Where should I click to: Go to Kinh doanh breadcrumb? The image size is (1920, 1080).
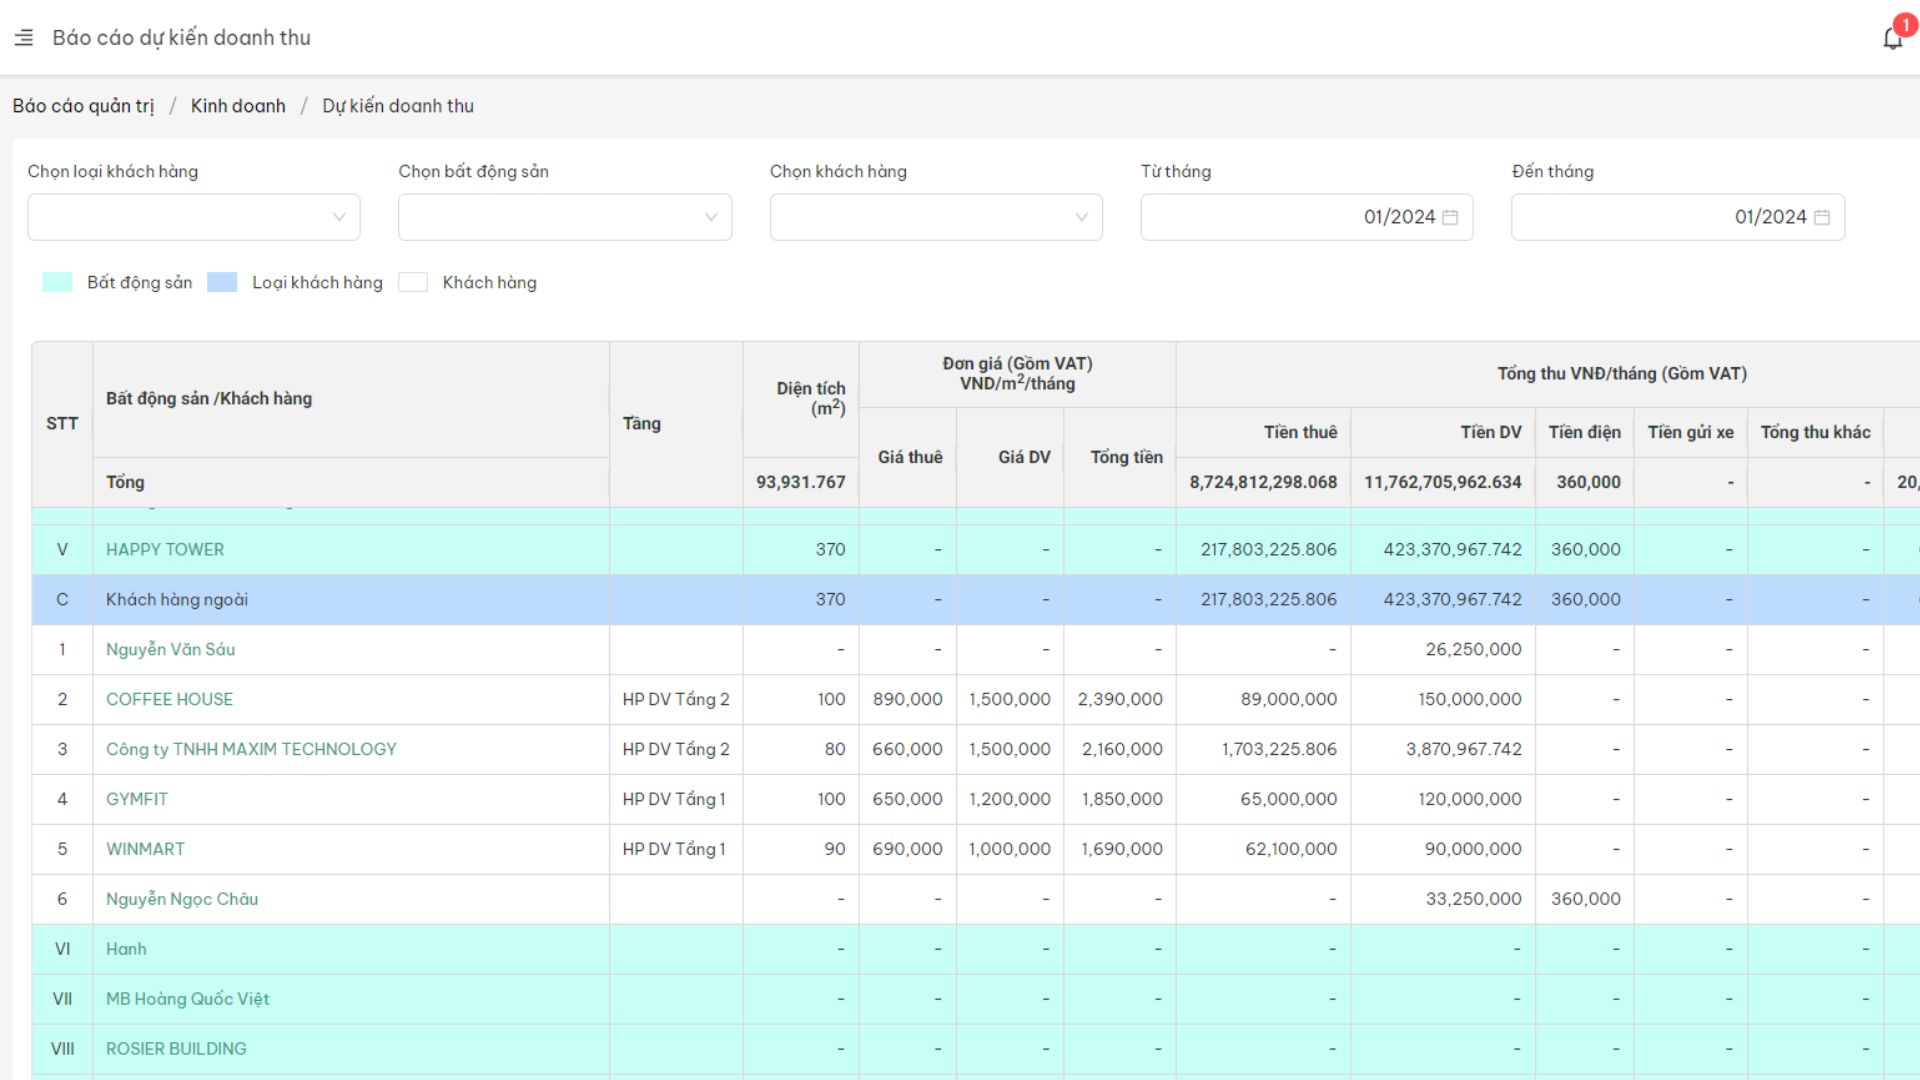click(x=238, y=106)
